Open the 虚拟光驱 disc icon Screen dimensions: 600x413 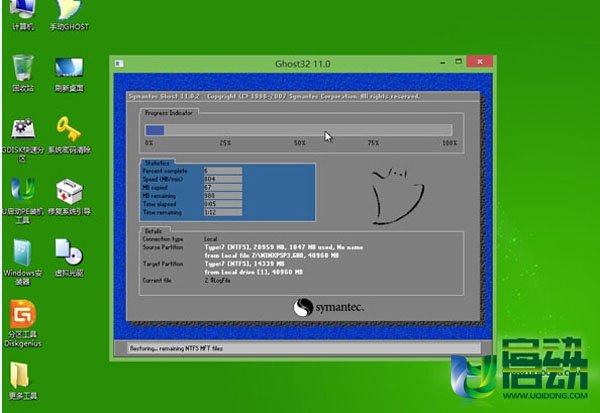(69, 258)
